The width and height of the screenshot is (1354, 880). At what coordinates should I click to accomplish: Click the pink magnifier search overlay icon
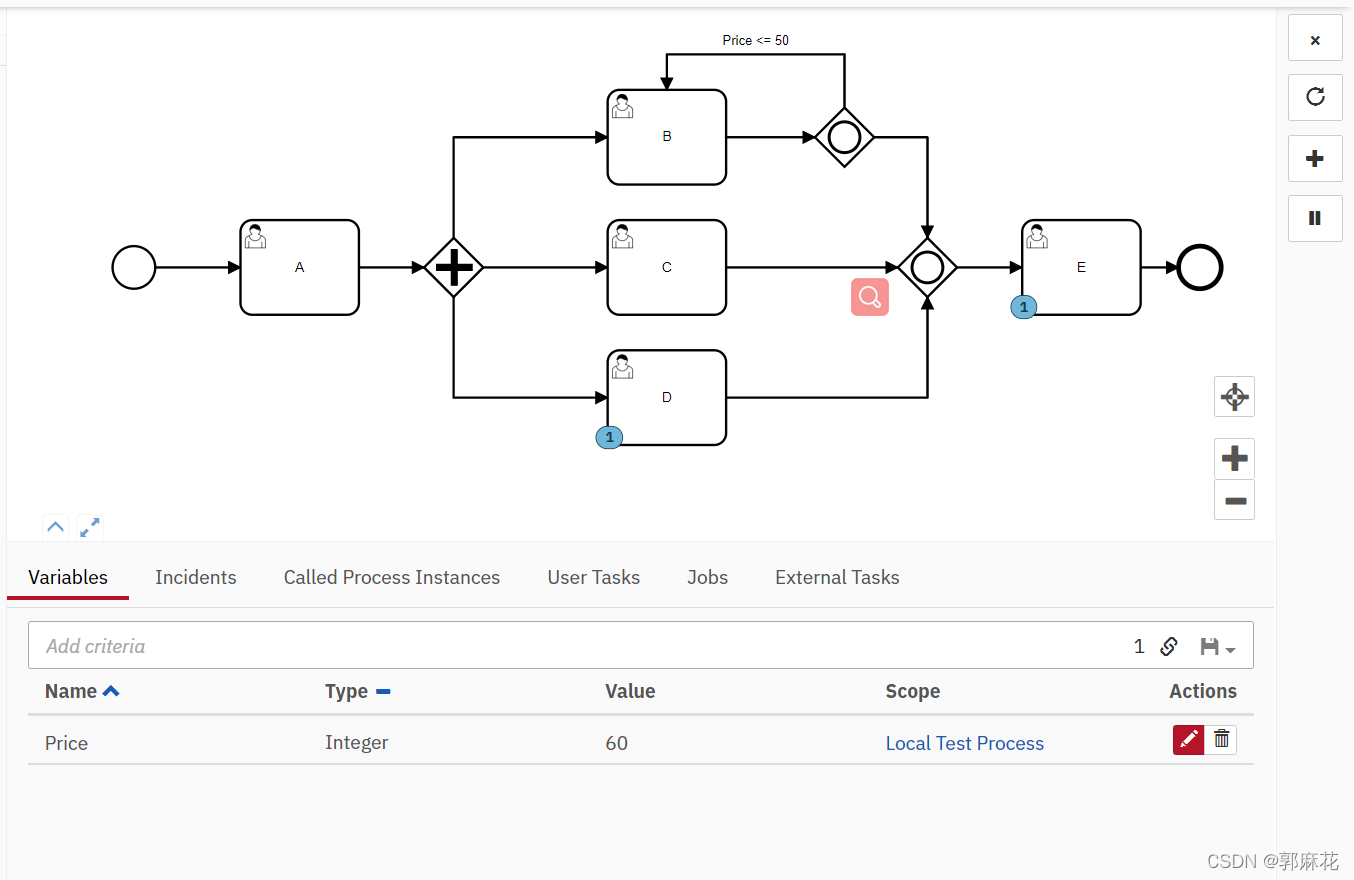(870, 297)
